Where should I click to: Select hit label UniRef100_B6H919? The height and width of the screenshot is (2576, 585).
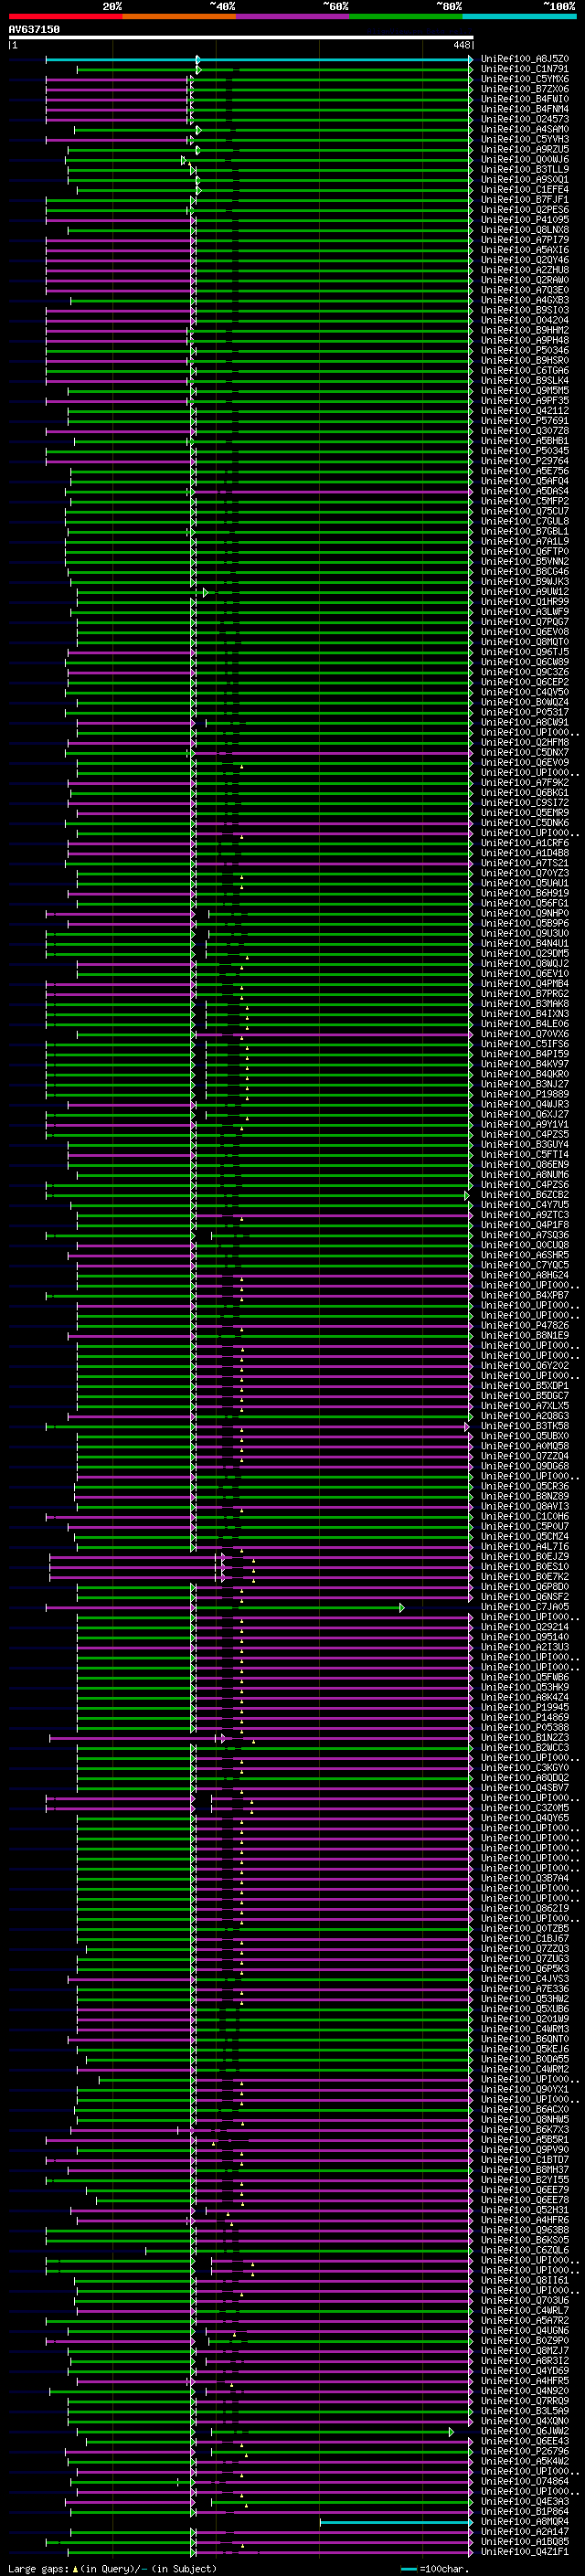(x=525, y=893)
